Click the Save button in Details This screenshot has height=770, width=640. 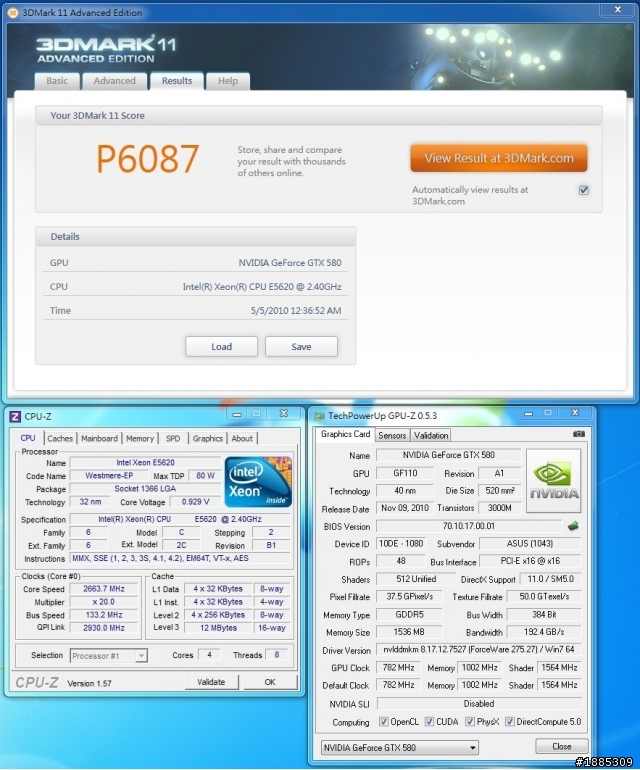coord(302,347)
